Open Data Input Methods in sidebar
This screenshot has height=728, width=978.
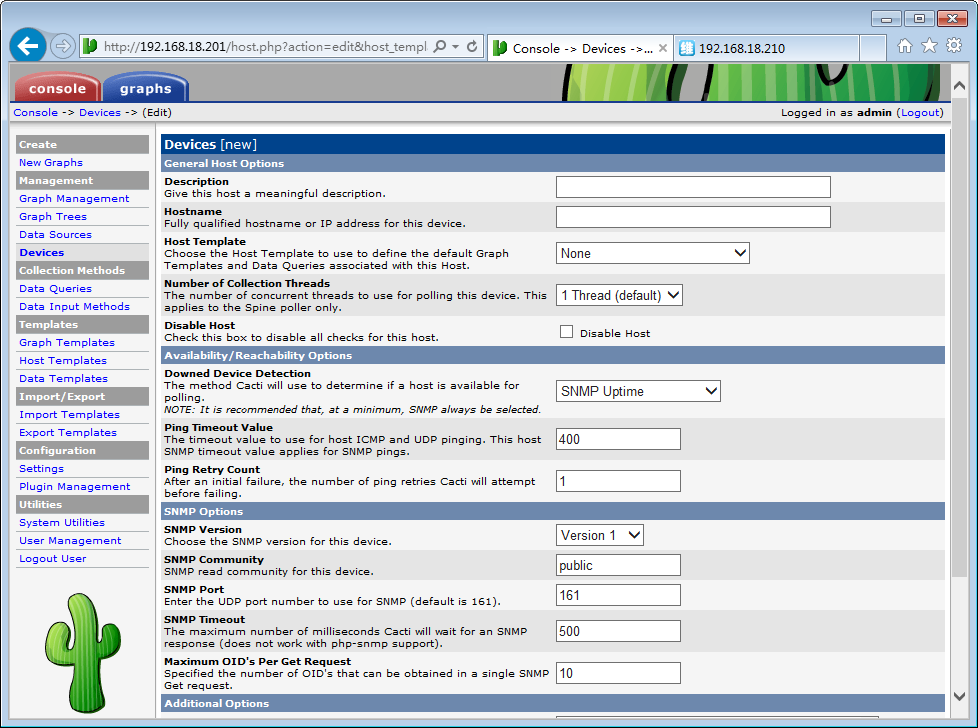pos(74,306)
